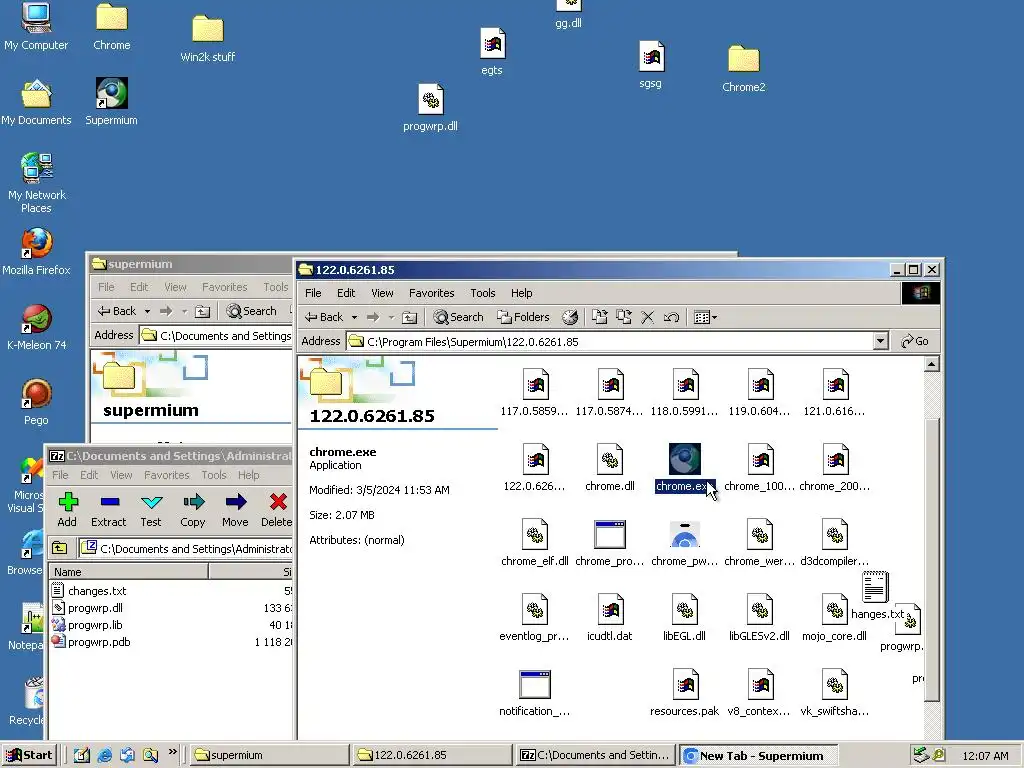Select the eventlog_pr… file
Image resolution: width=1024 pixels, height=768 pixels.
534,617
